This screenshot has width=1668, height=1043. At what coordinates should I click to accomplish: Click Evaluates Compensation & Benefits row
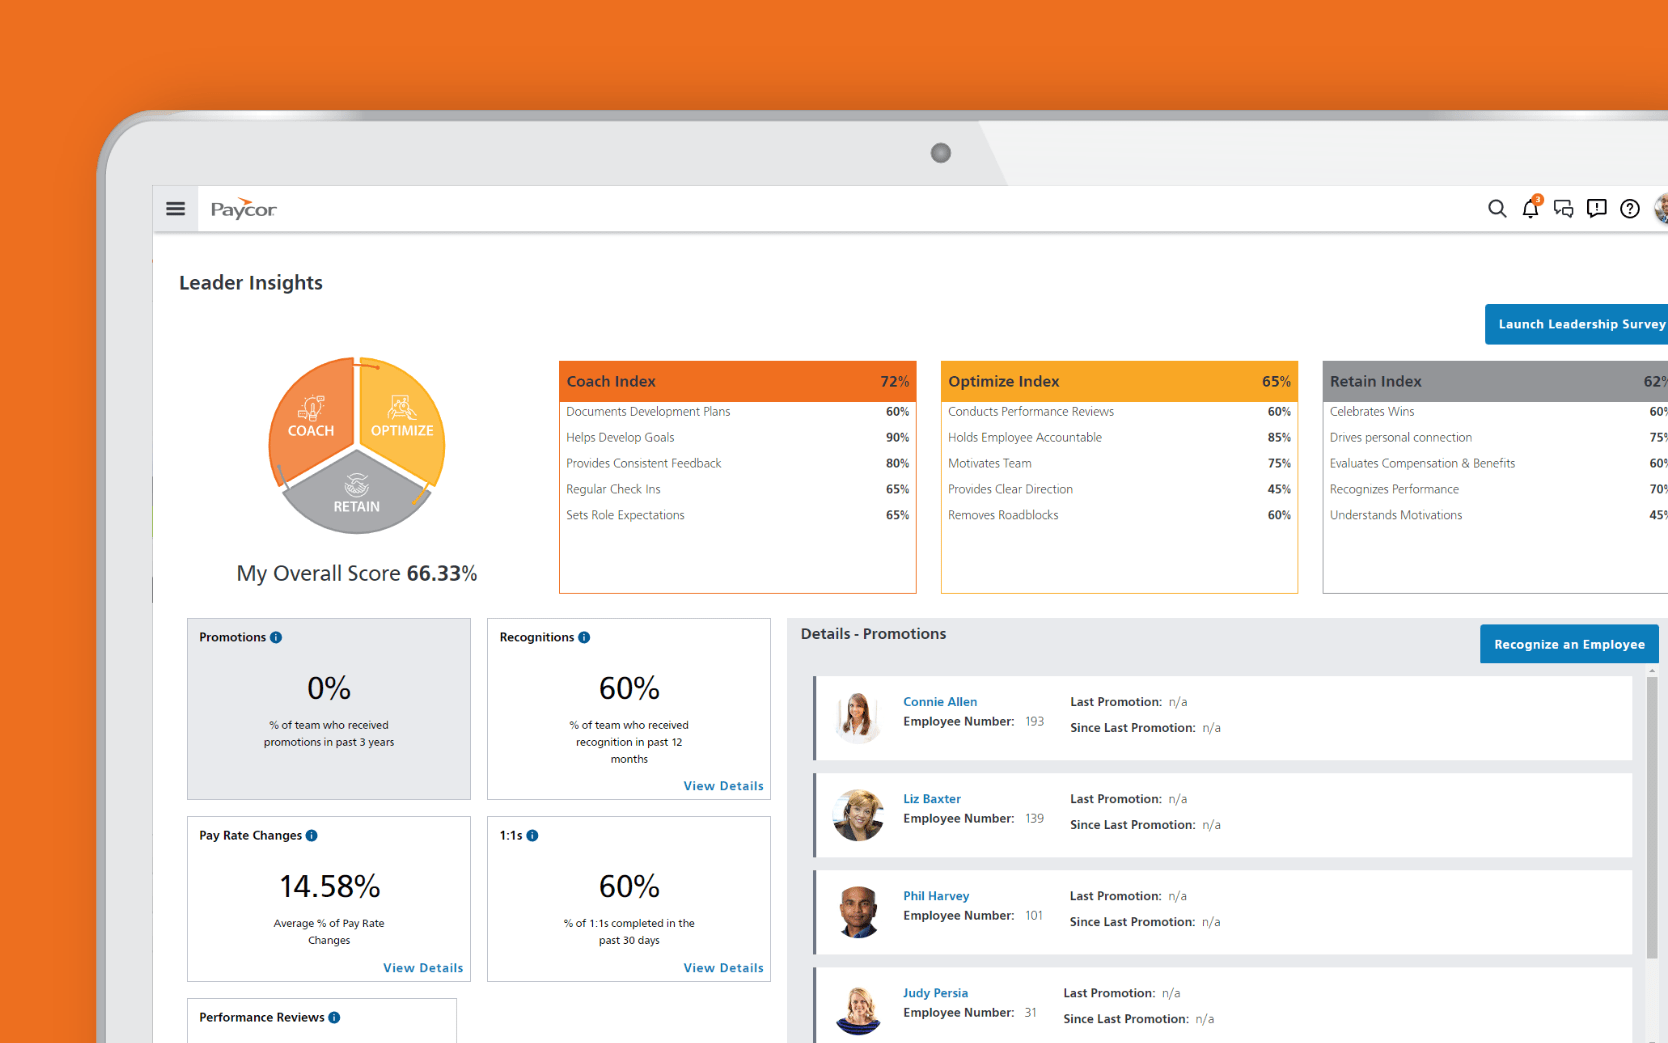[1496, 464]
